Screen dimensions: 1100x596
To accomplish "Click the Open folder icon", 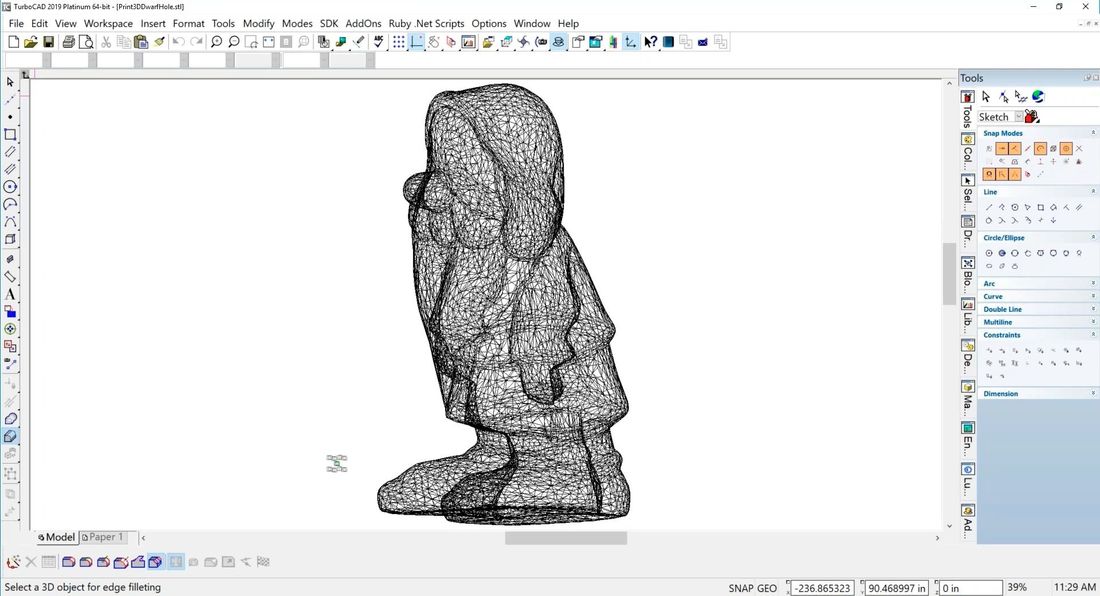I will [31, 42].
